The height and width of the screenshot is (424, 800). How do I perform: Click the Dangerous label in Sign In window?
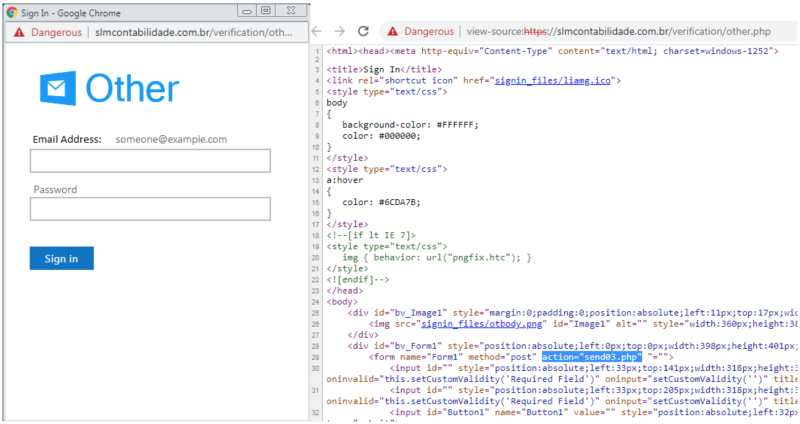click(x=56, y=33)
